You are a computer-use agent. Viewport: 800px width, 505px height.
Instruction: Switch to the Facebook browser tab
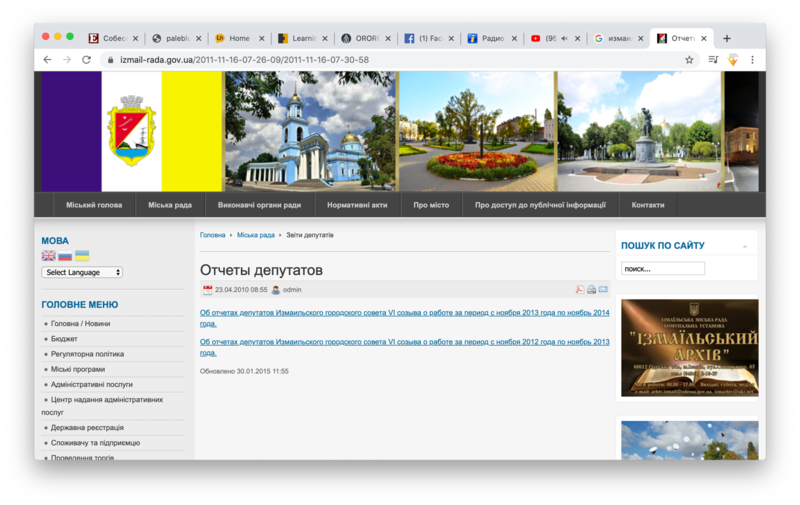423,38
